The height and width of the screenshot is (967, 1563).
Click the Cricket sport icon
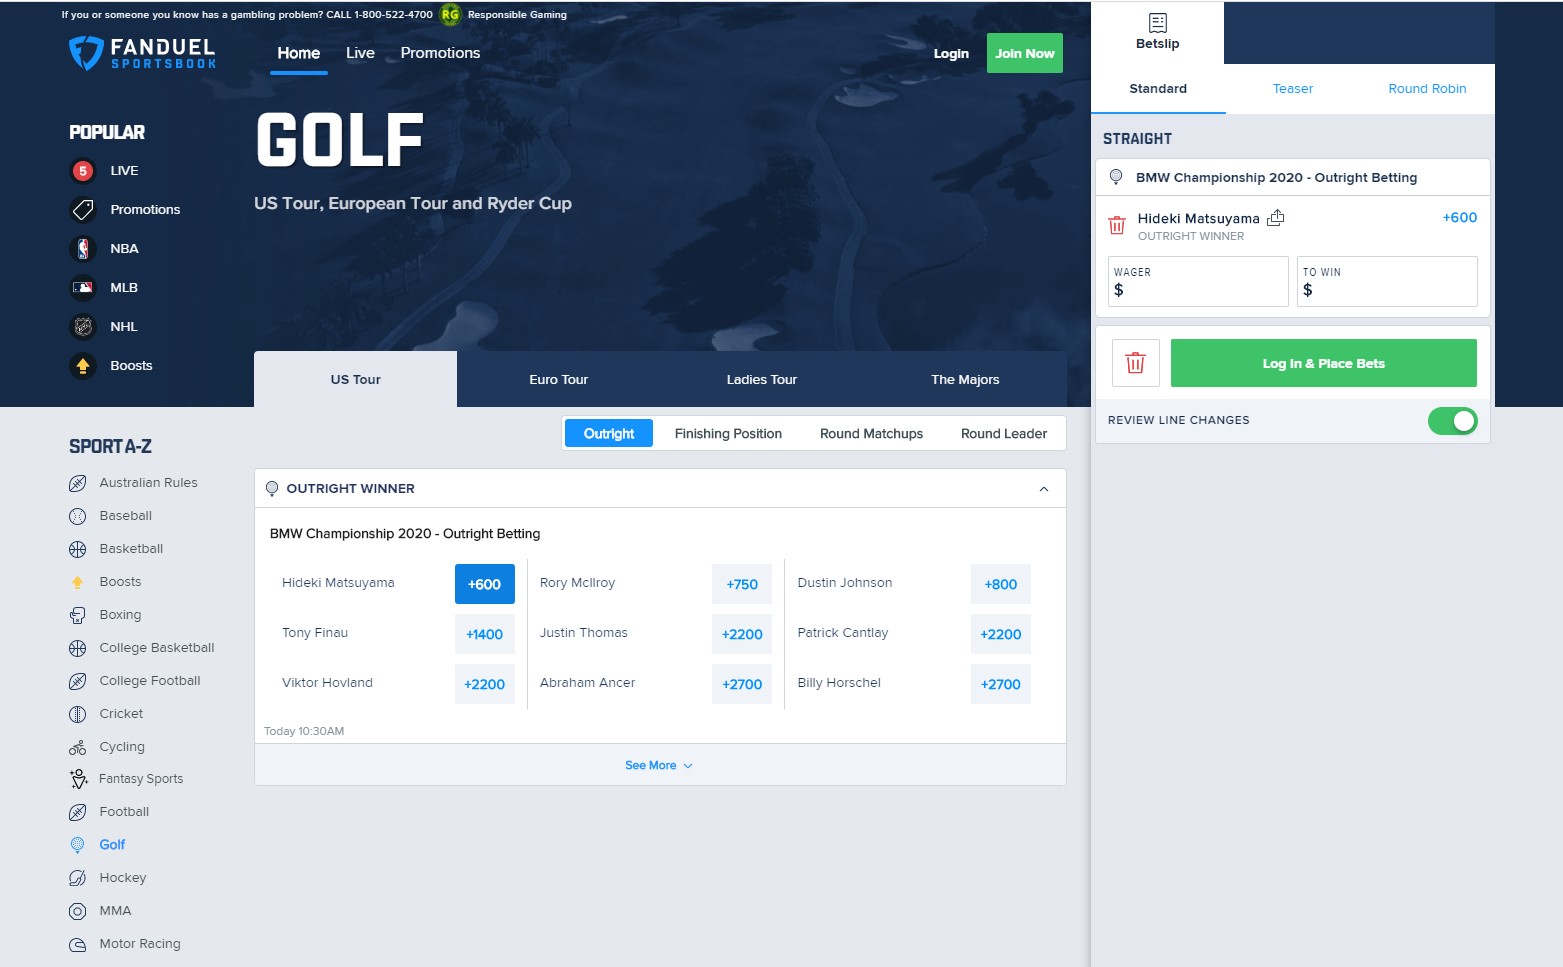click(77, 714)
